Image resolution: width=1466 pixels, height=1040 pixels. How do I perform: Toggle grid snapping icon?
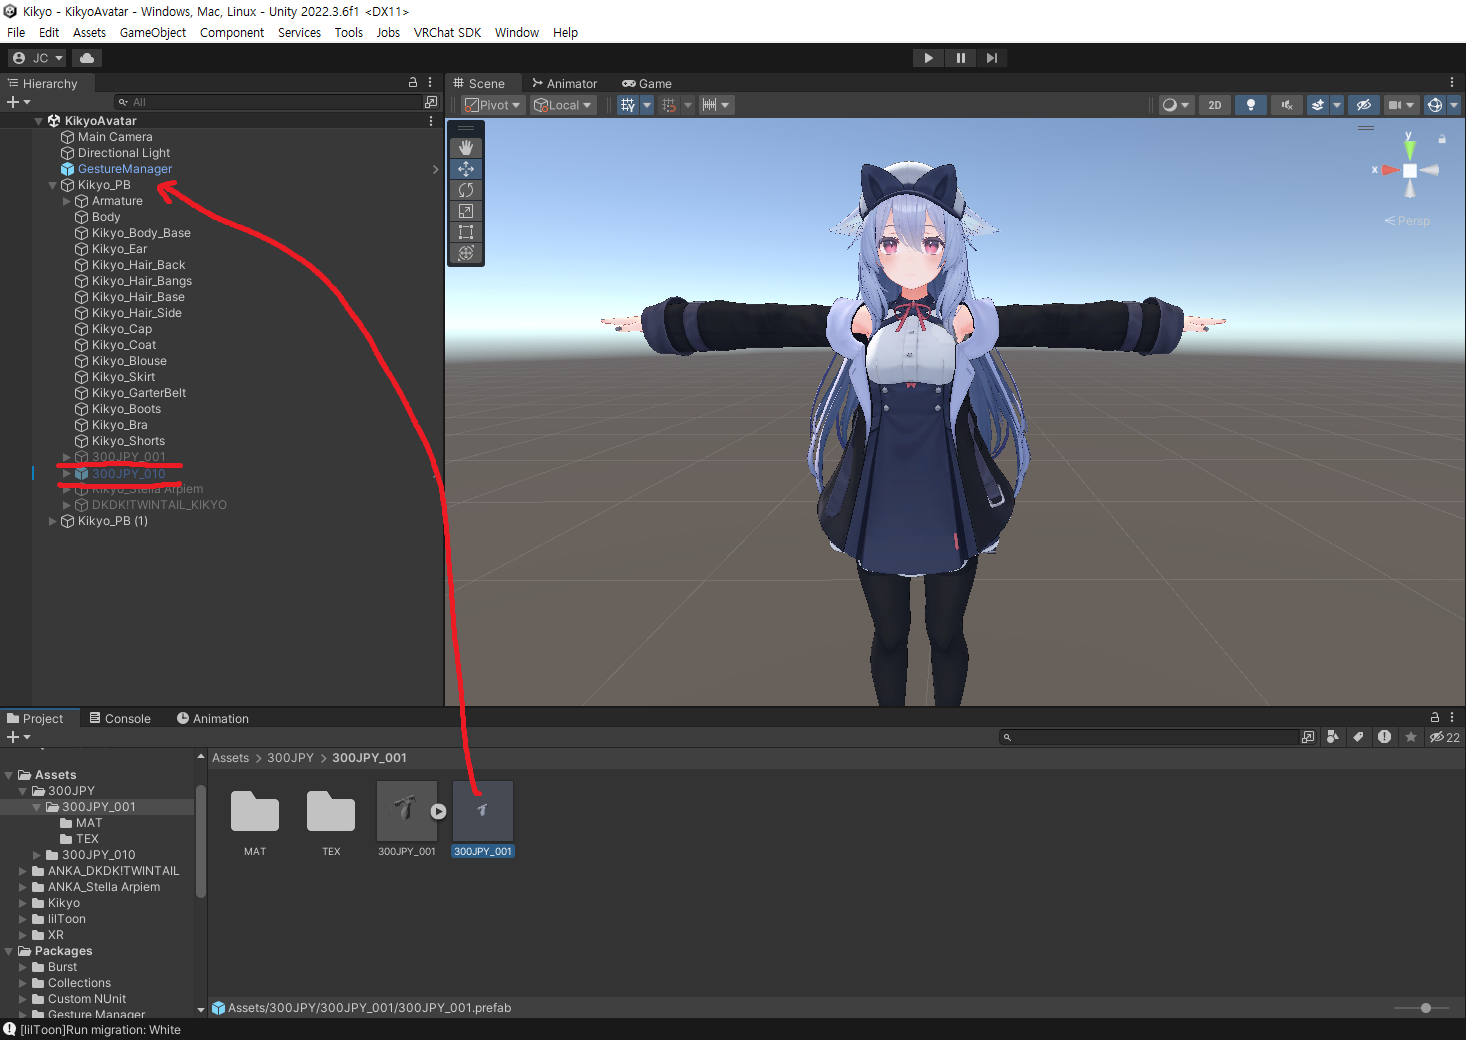[669, 105]
